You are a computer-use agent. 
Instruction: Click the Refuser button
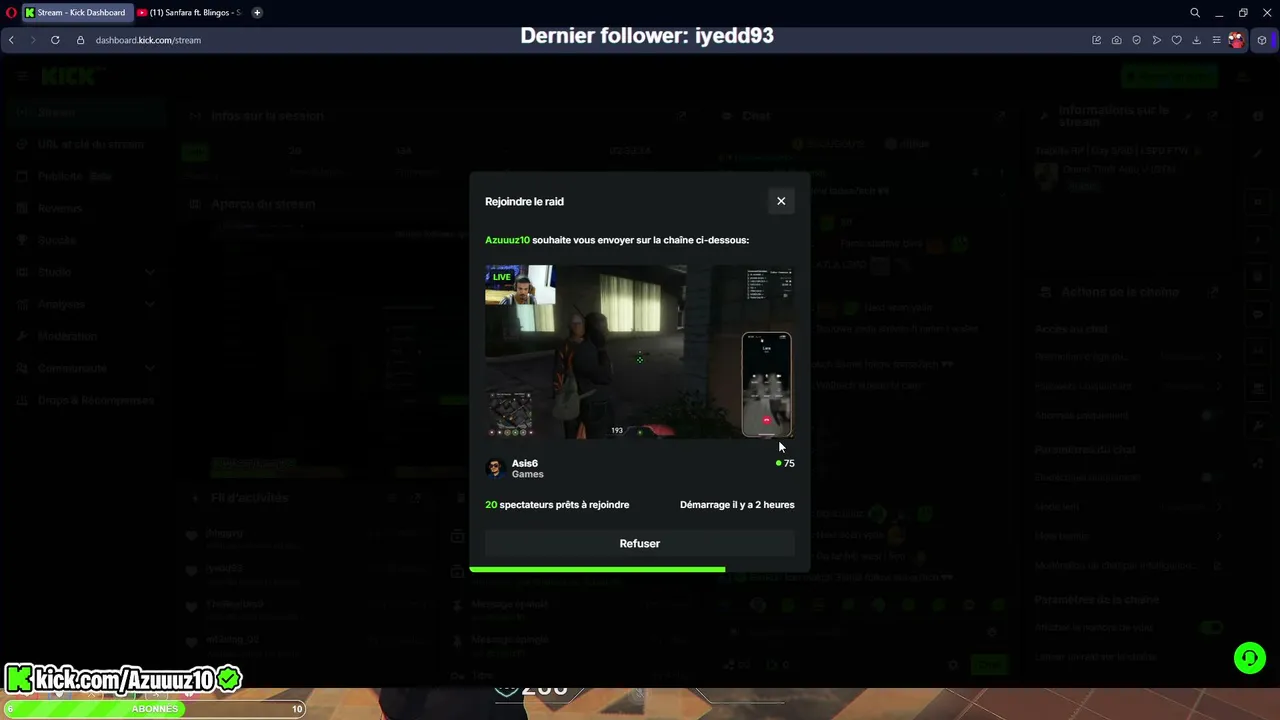coord(640,544)
